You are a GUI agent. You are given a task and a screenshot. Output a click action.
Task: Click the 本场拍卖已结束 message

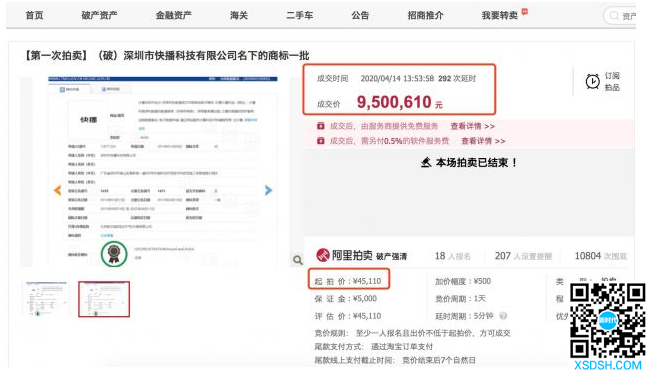[x=476, y=162]
